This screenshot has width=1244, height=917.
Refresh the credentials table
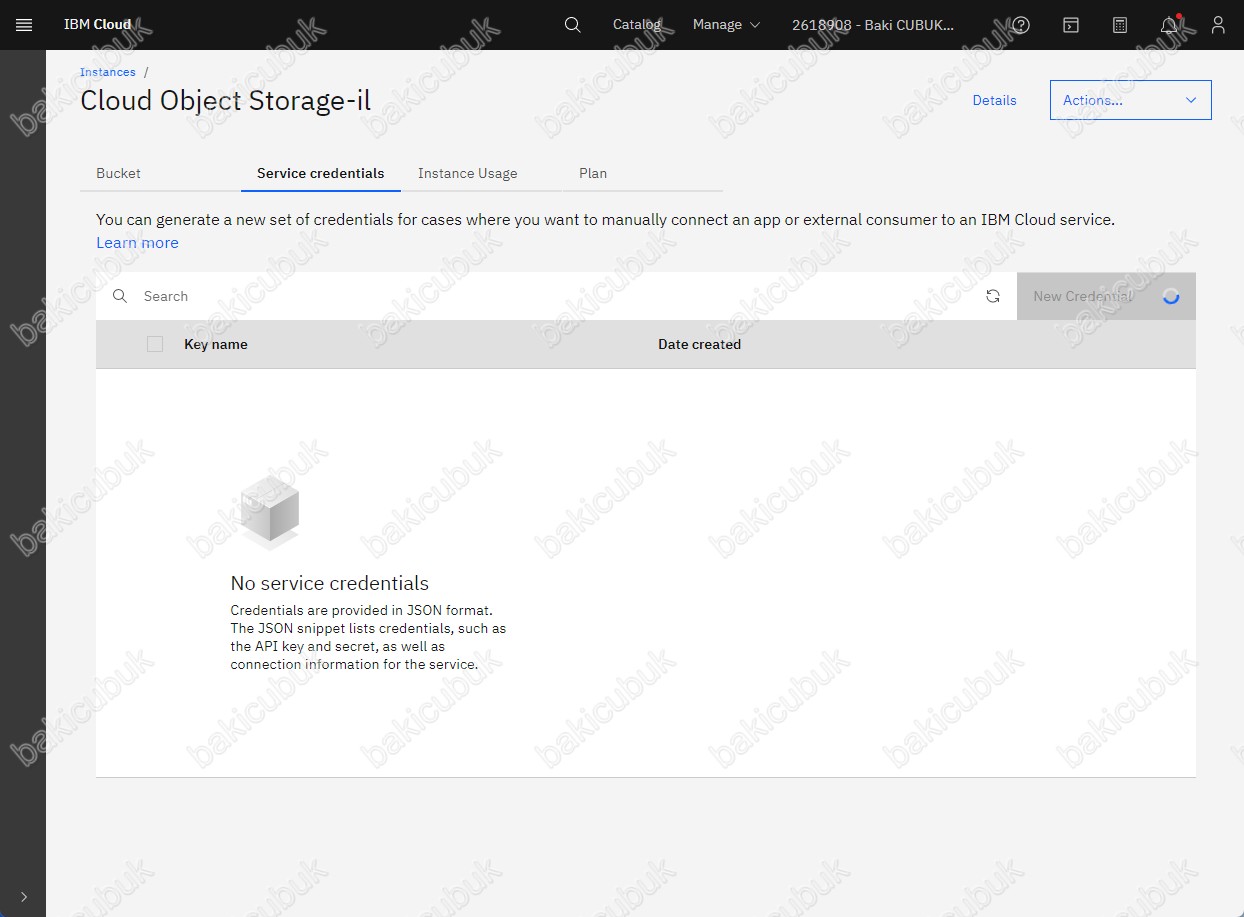pos(993,296)
